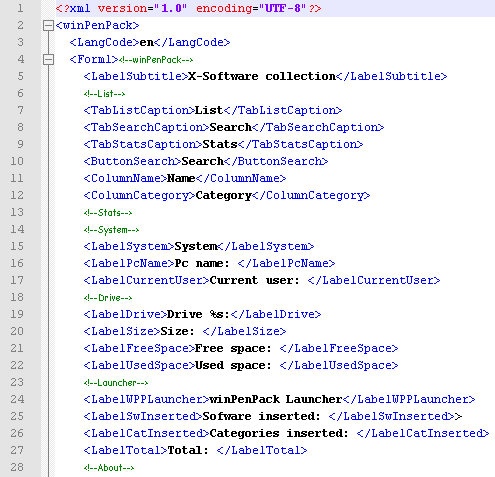
Task: Click the closing LabelDrive tag
Action: coord(276,314)
